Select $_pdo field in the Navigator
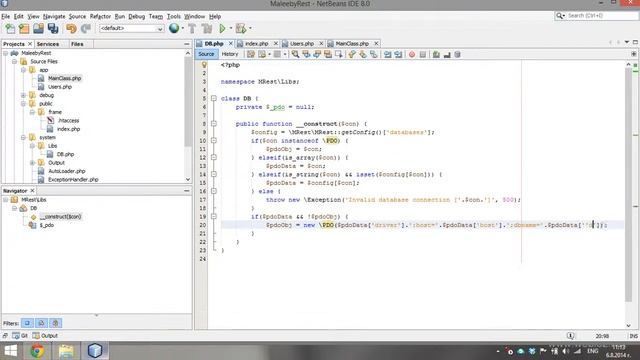The image size is (640, 360). (47, 225)
